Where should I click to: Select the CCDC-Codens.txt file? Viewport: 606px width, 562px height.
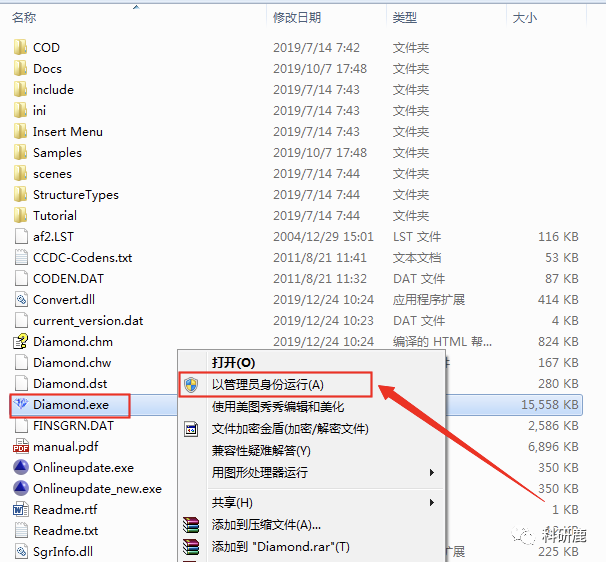click(x=82, y=257)
